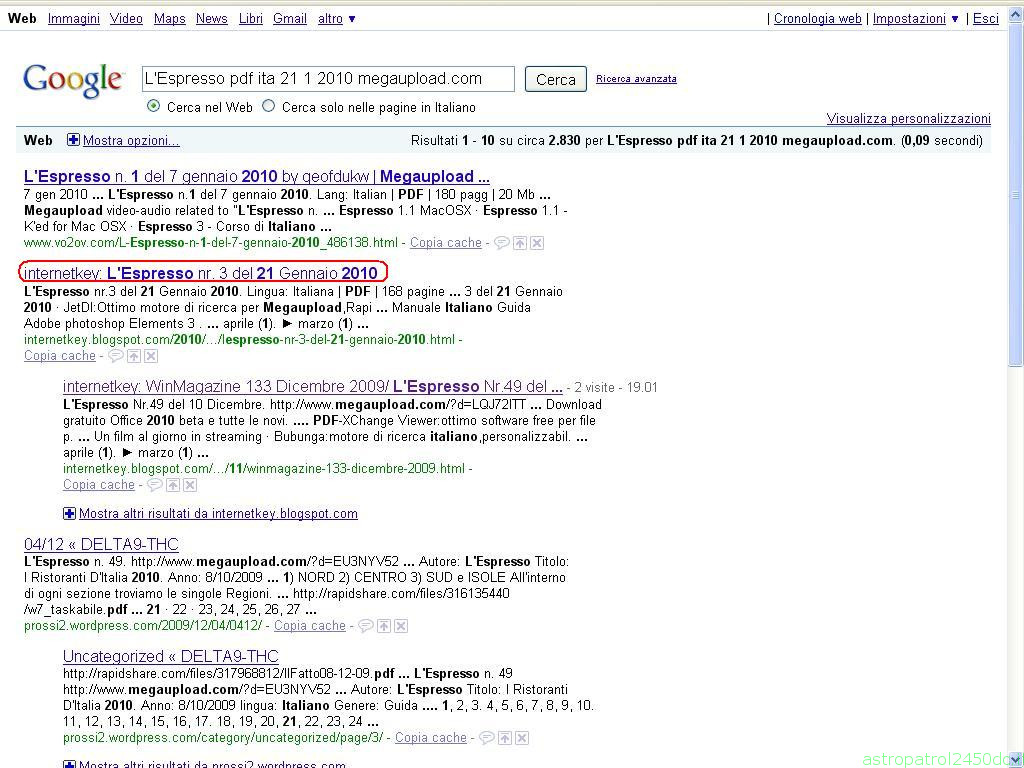Open the 'altro' dropdown menu
Image resolution: width=1024 pixels, height=768 pixels.
(336, 19)
